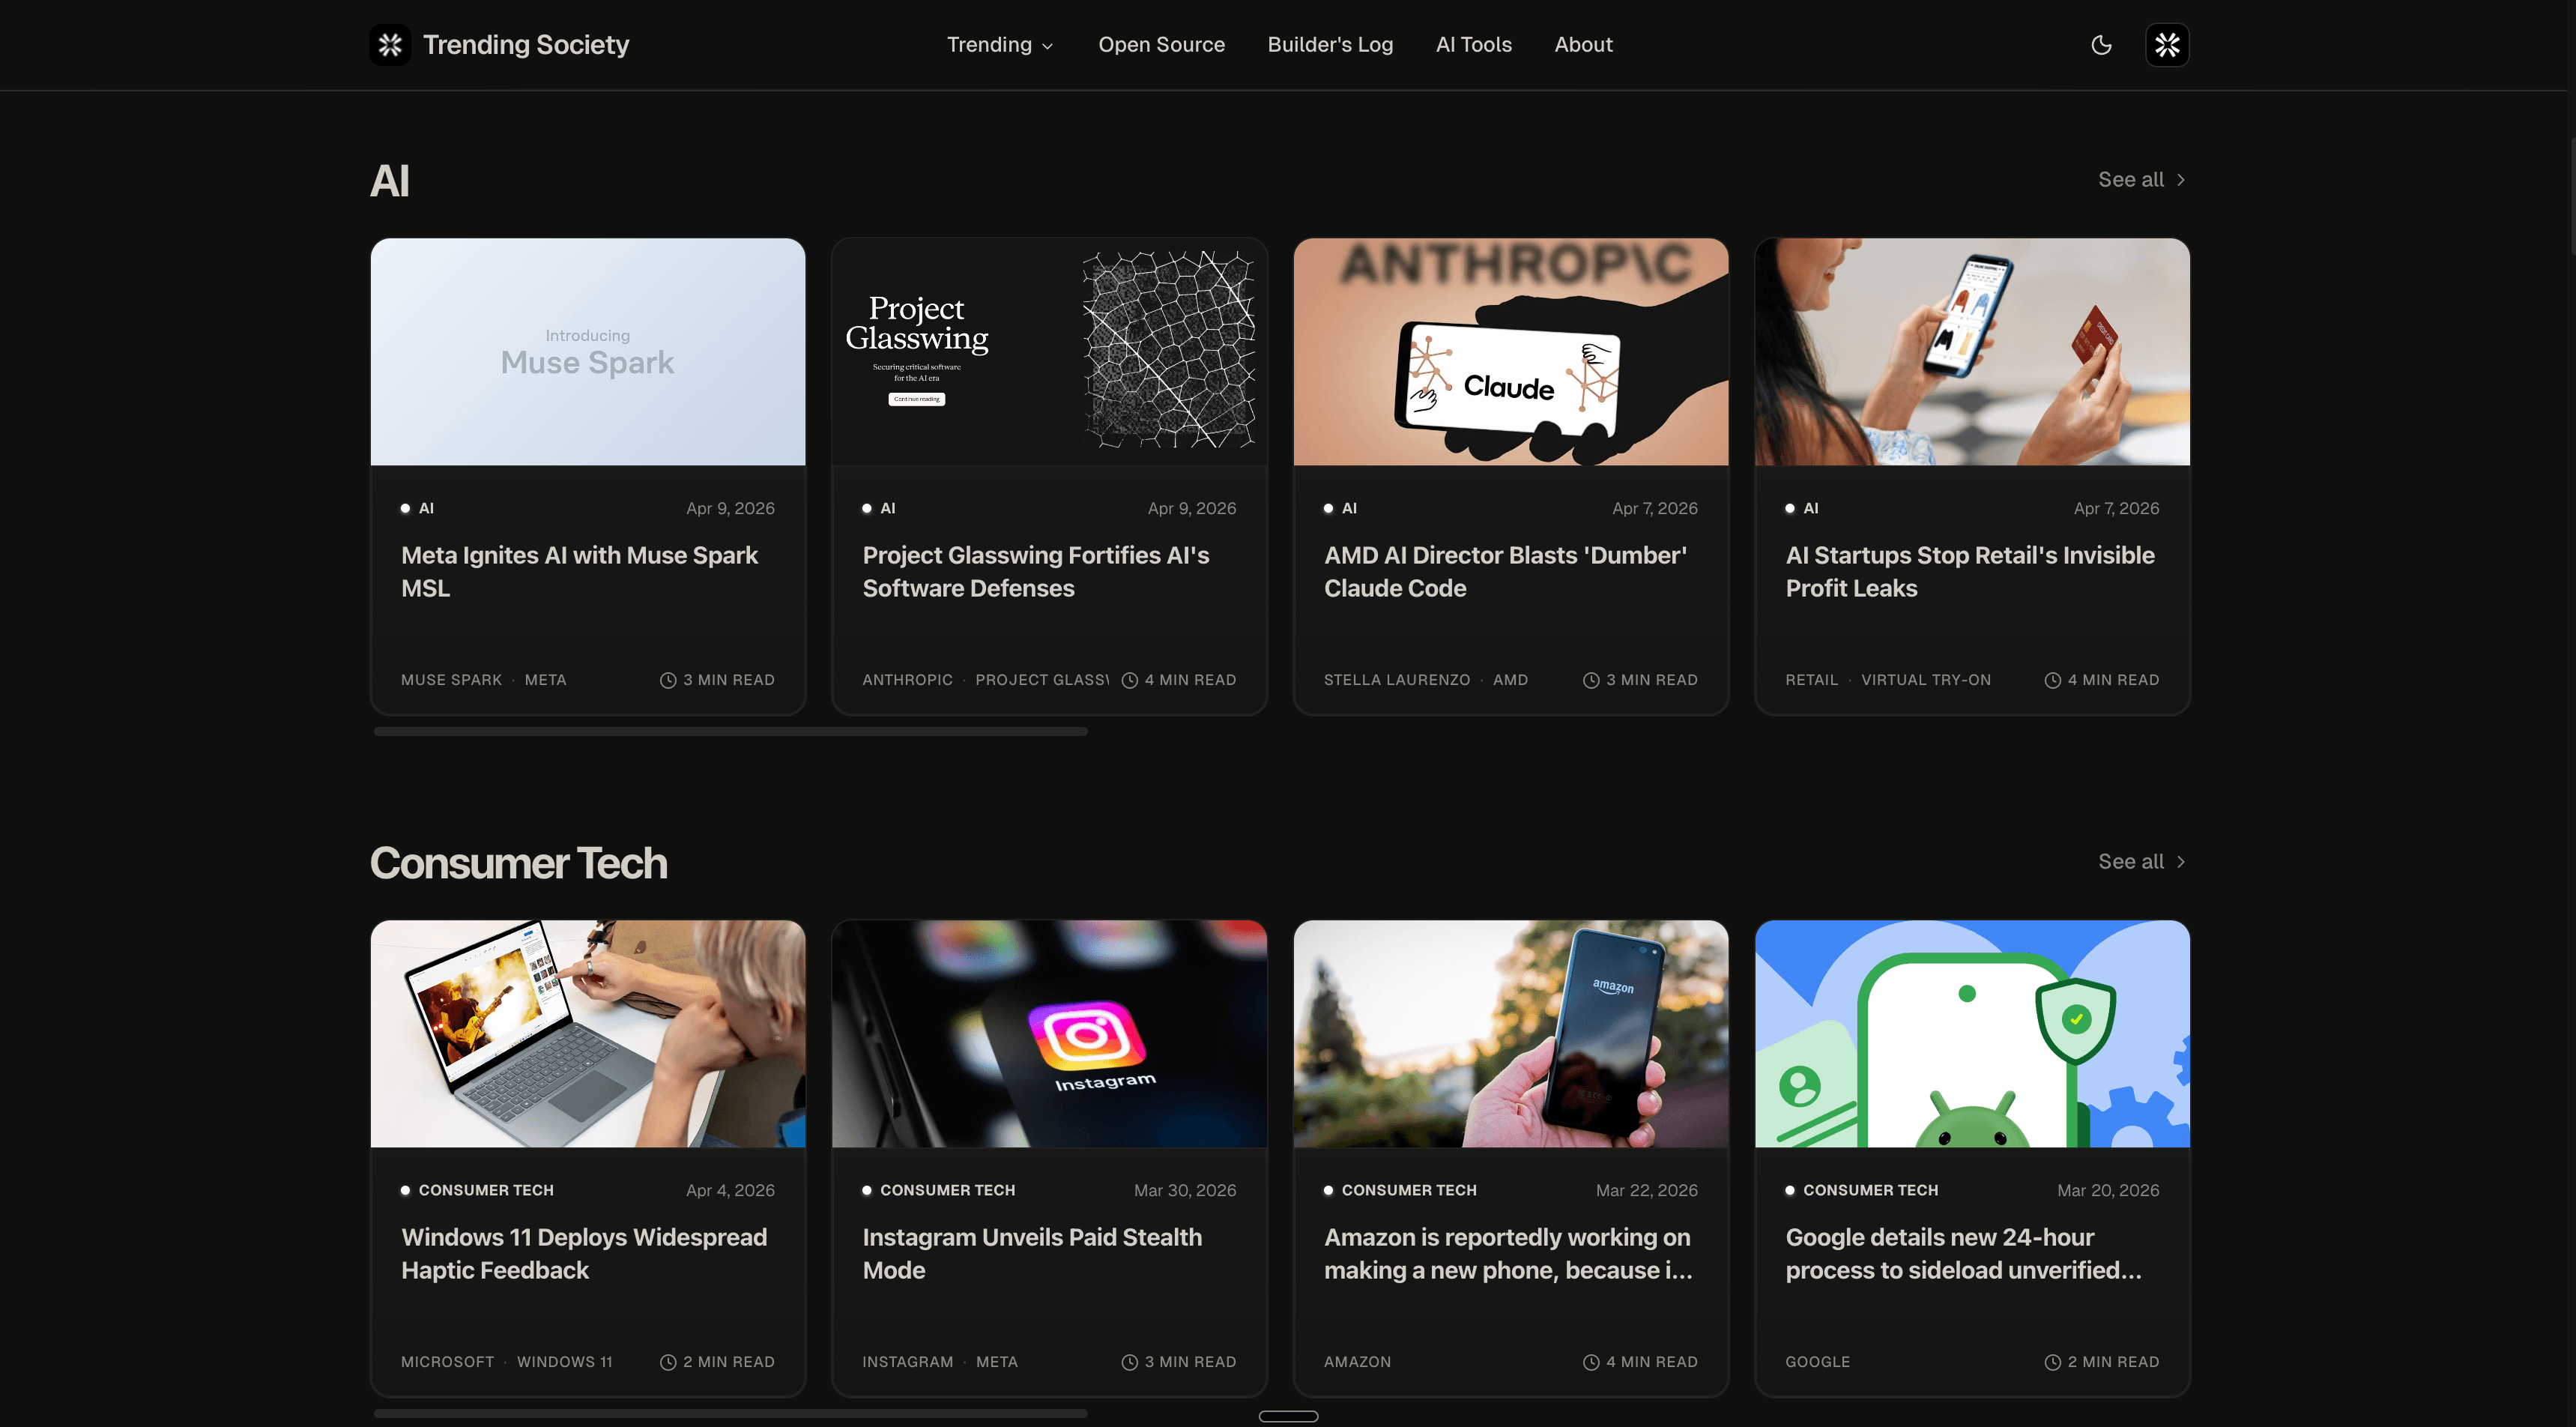Click the clock icon on Muse Spark card
The height and width of the screenshot is (1427, 2576).
tap(668, 680)
